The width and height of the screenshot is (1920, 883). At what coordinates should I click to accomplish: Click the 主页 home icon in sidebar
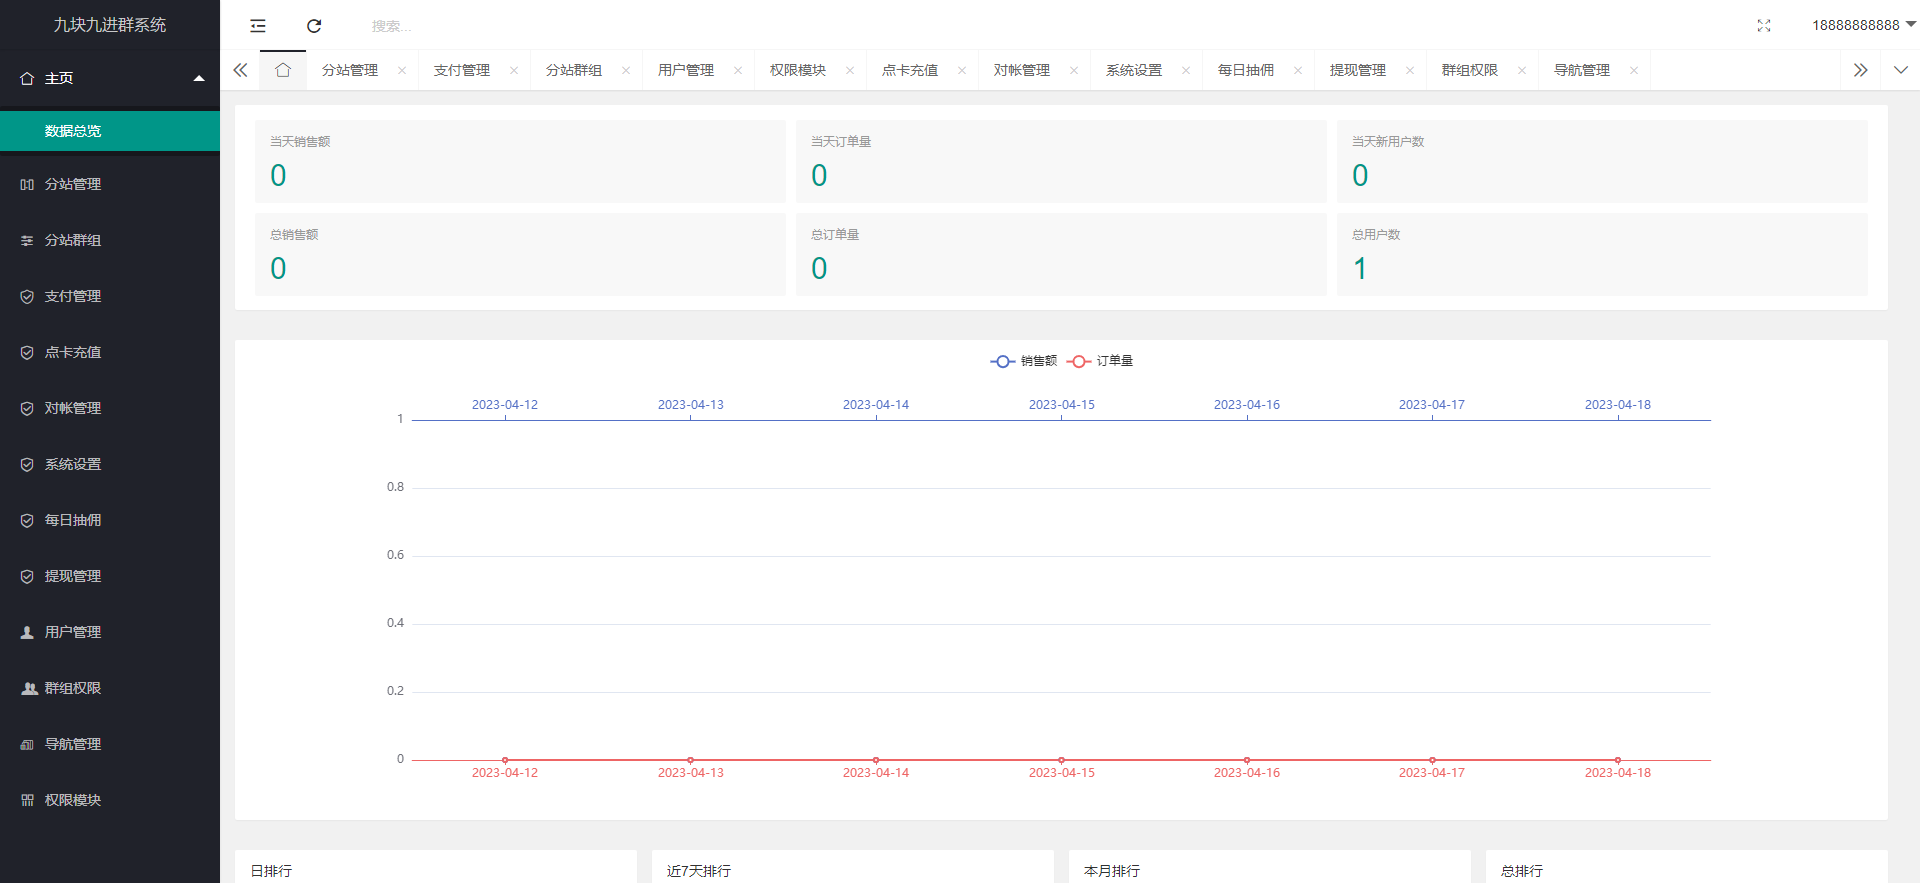click(27, 78)
